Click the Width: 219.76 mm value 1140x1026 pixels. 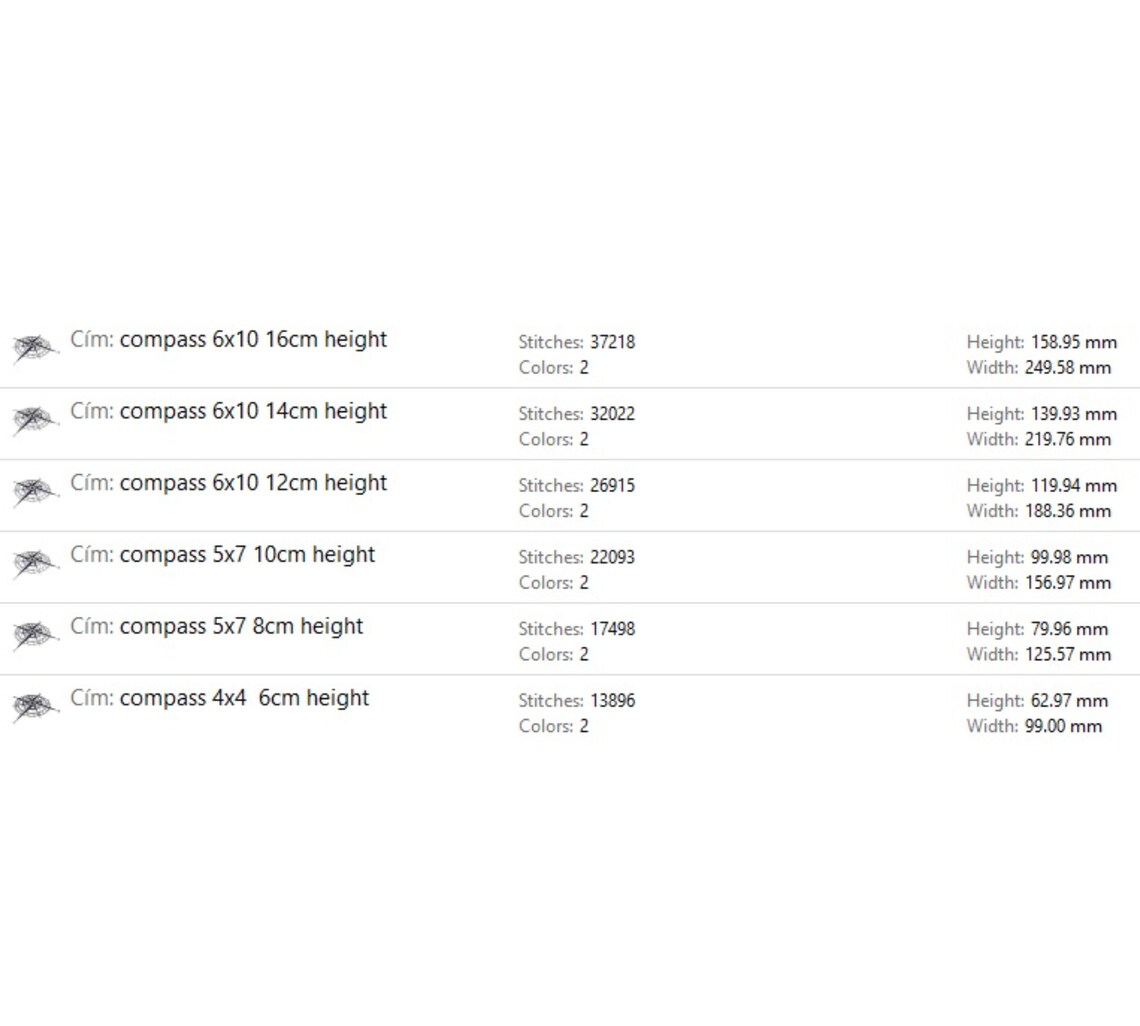[1067, 439]
